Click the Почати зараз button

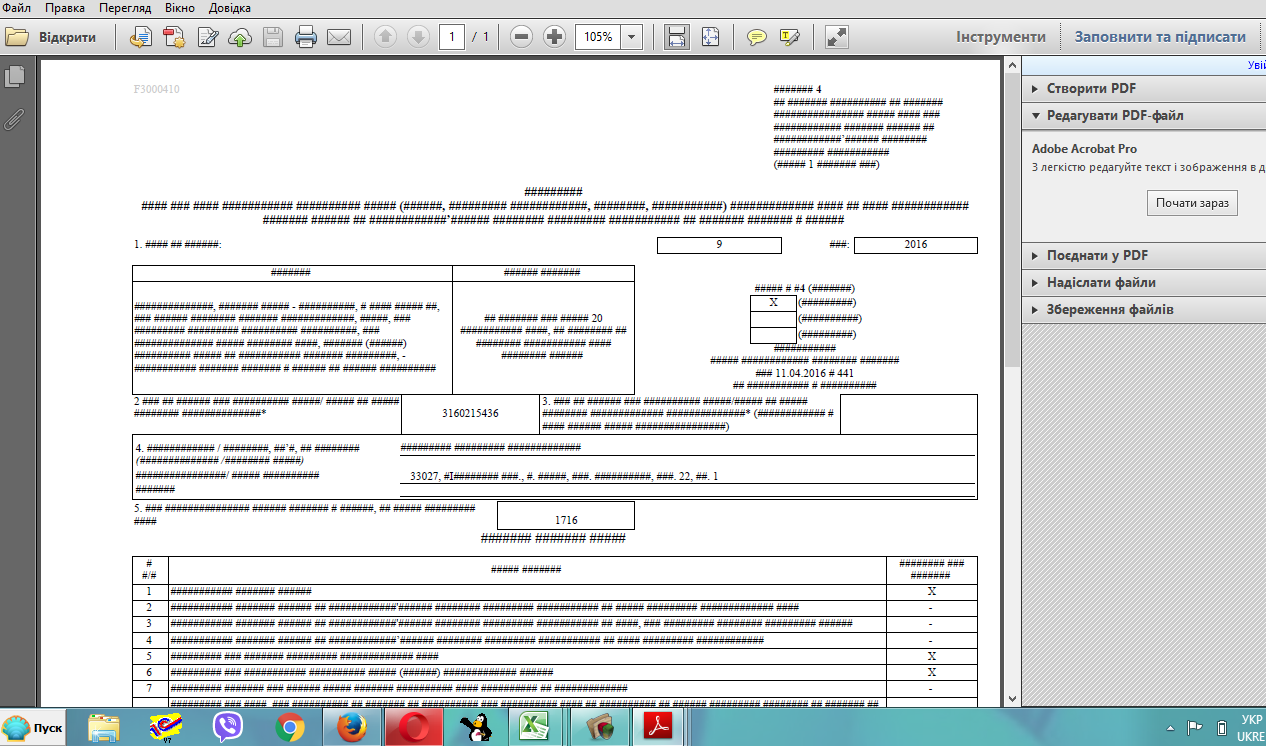coord(1192,202)
